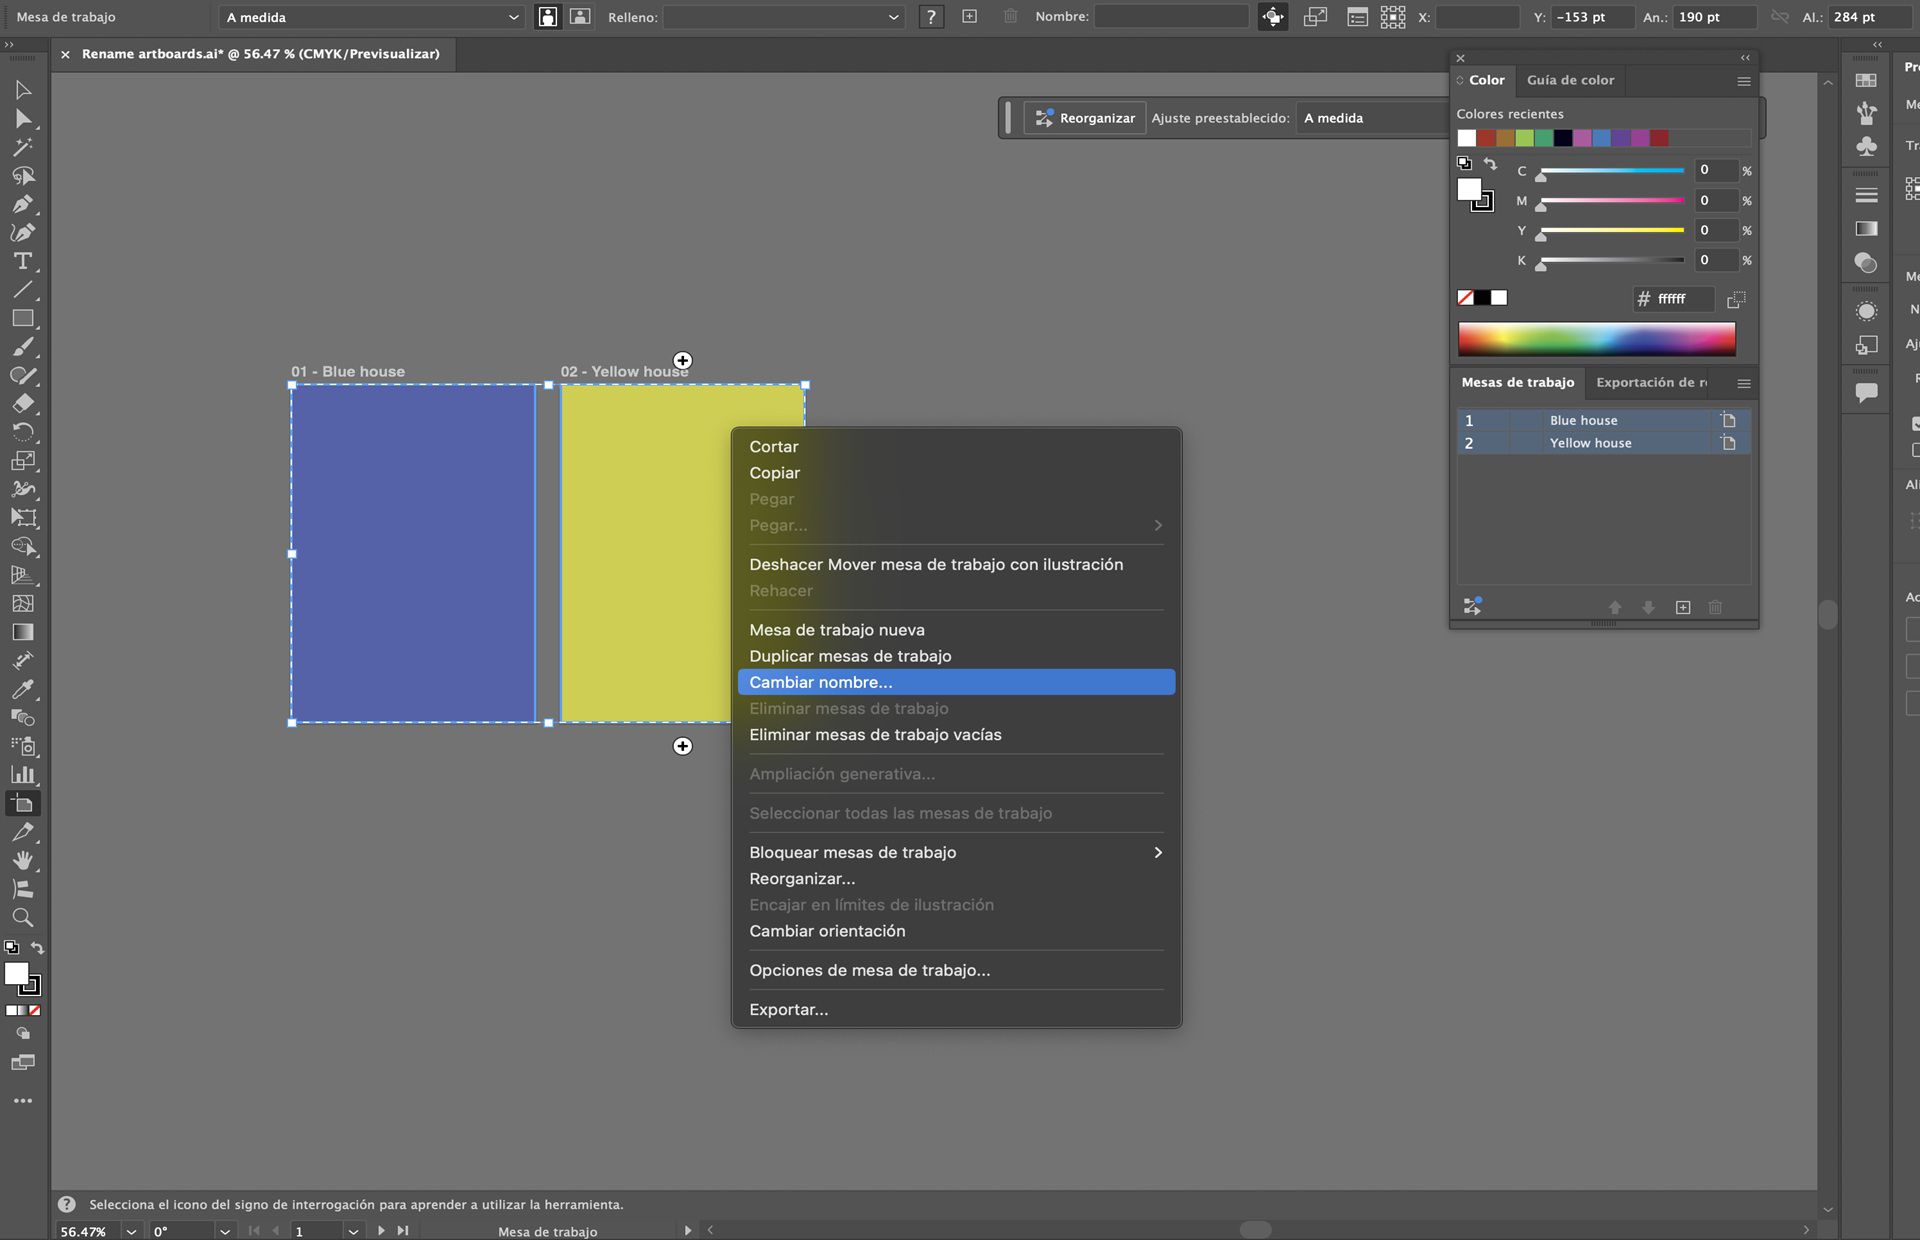The height and width of the screenshot is (1240, 1920).
Task: Toggle landscape orientation button
Action: [580, 17]
